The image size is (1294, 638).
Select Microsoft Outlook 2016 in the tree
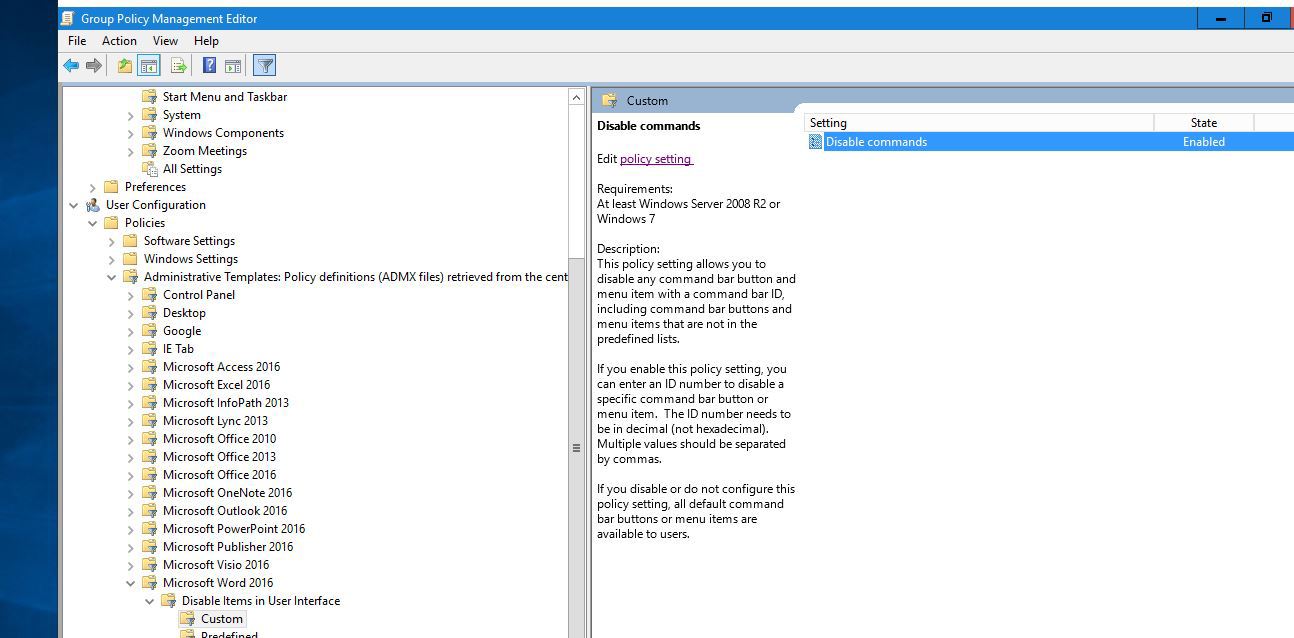click(225, 511)
